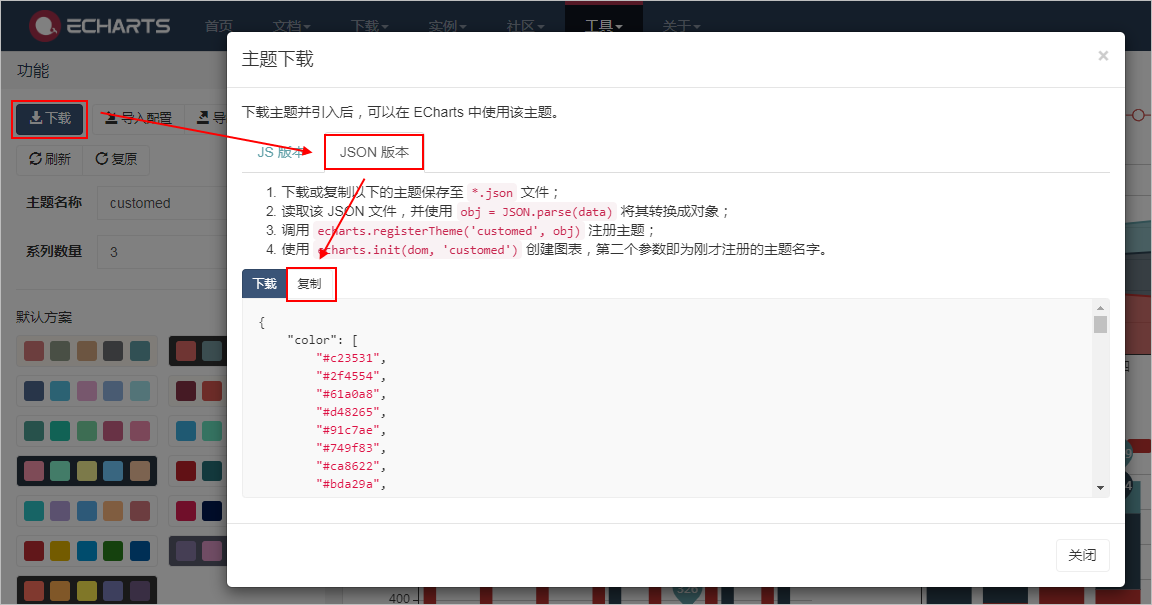Expand the 社区 navigation menu

[525, 26]
